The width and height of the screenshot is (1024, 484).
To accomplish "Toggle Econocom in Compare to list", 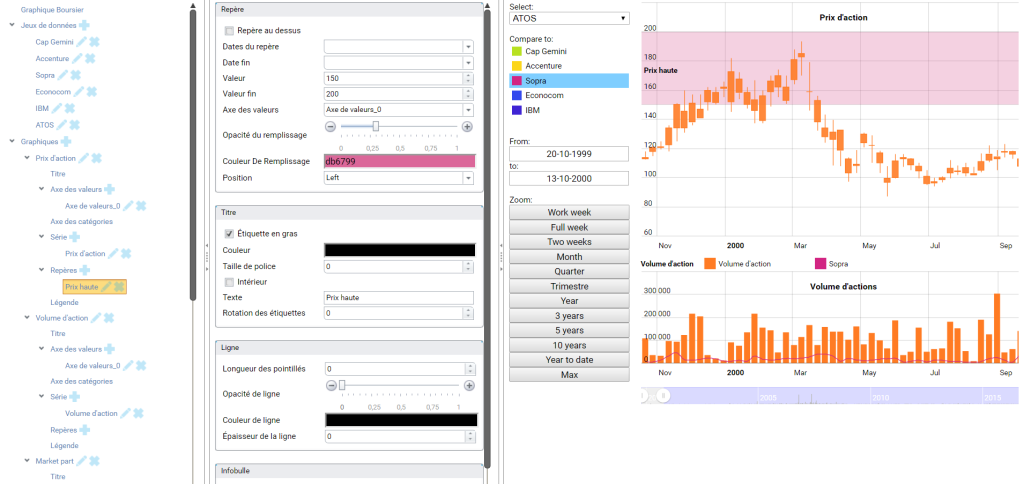I will point(569,95).
